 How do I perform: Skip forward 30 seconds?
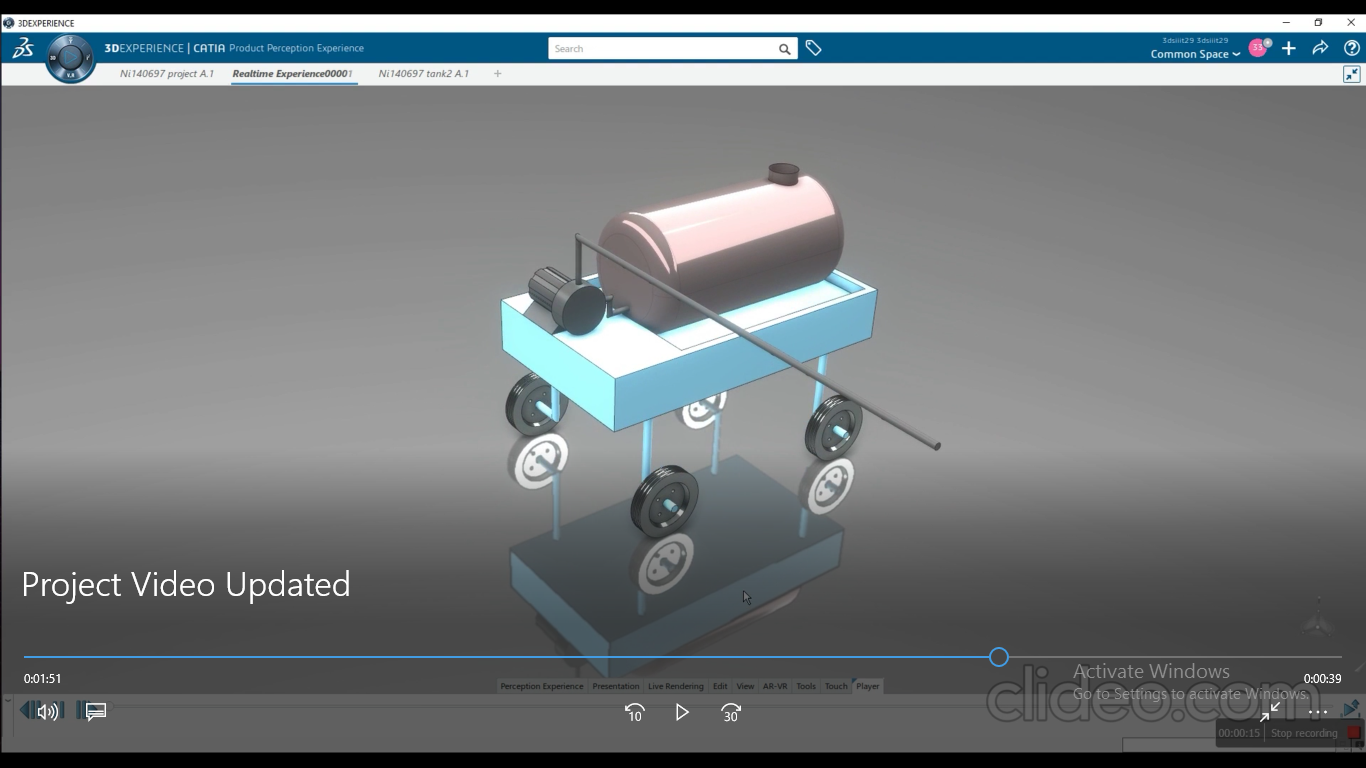[x=730, y=712]
